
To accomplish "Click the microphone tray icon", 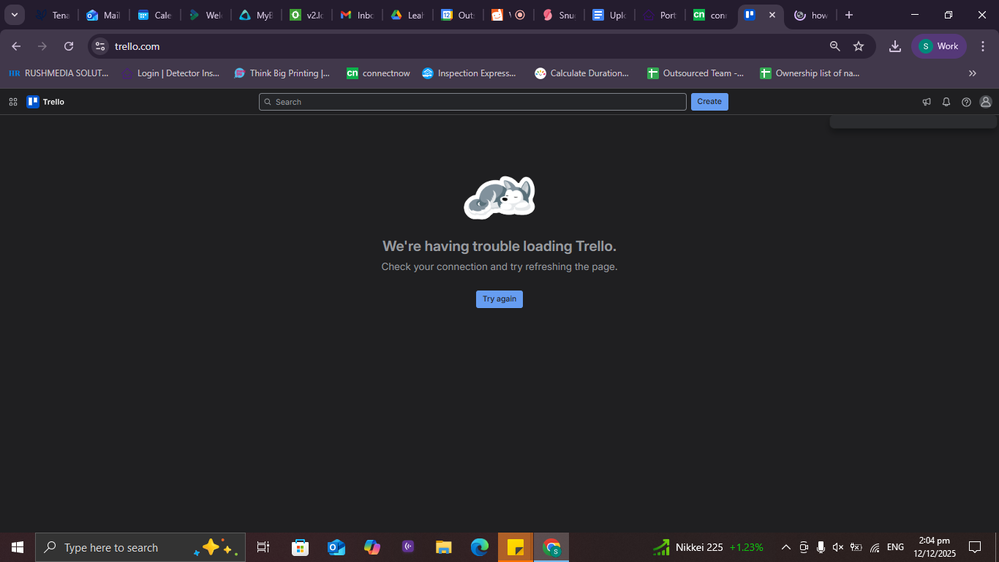I will [x=821, y=547].
